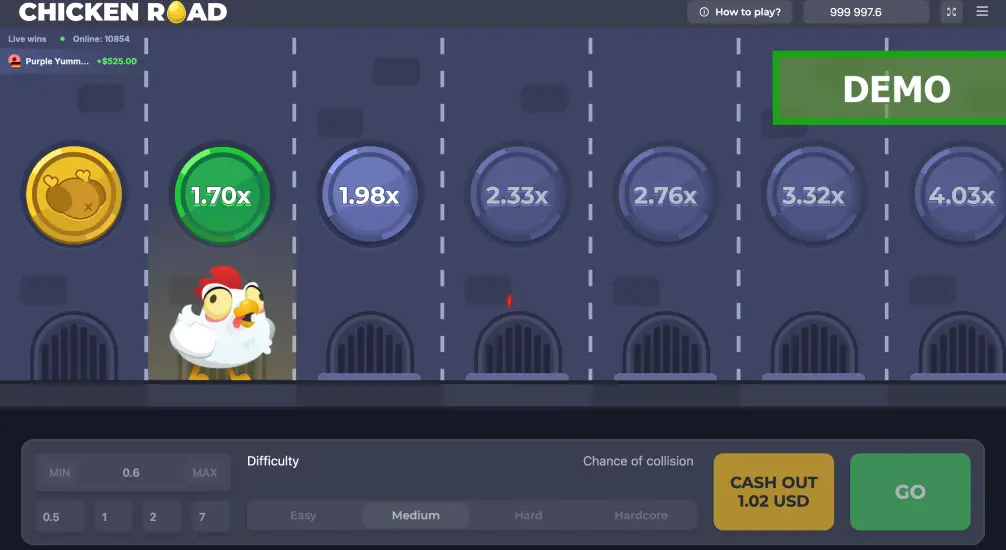Click the Chance of collision label
The image size is (1006, 550).
click(x=638, y=461)
